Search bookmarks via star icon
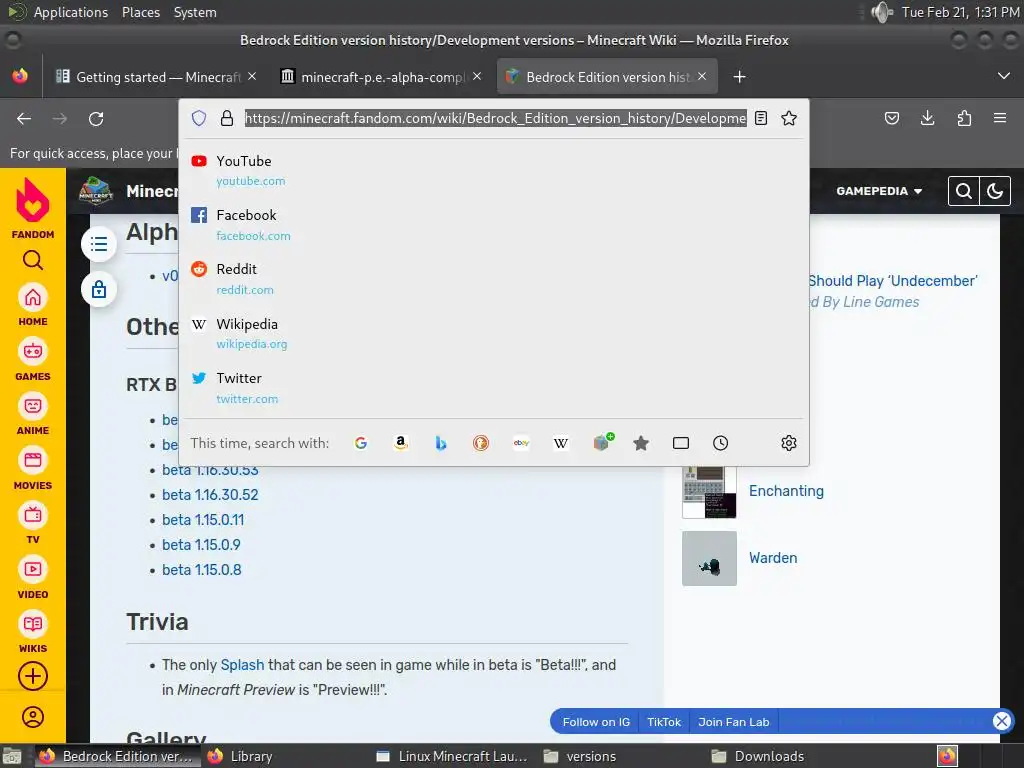The image size is (1024, 768). 641,443
